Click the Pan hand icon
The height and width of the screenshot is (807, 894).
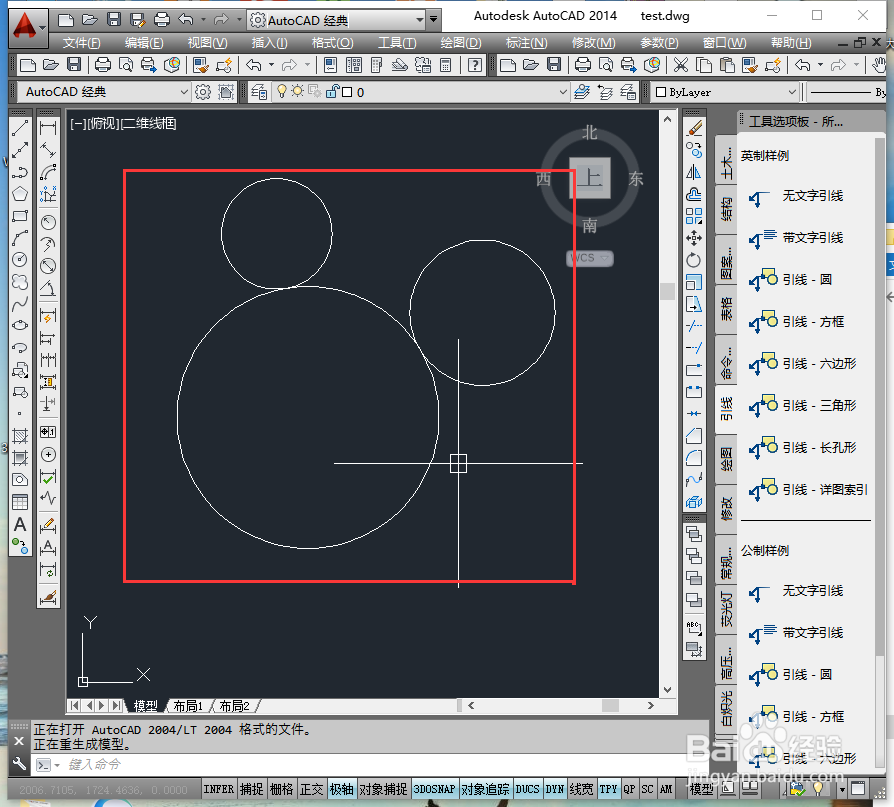click(x=879, y=65)
